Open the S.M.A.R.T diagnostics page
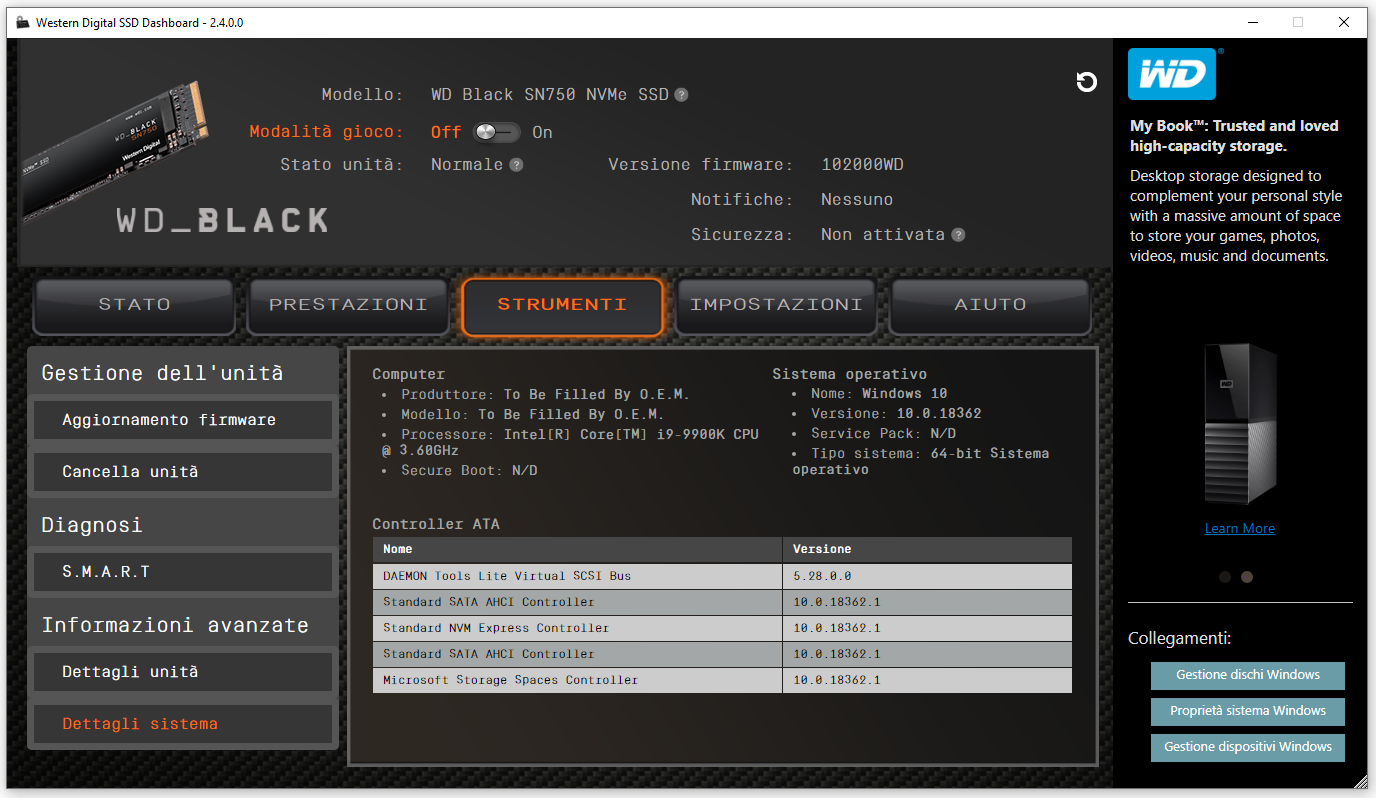Screen dimensions: 1376x798 (183, 572)
